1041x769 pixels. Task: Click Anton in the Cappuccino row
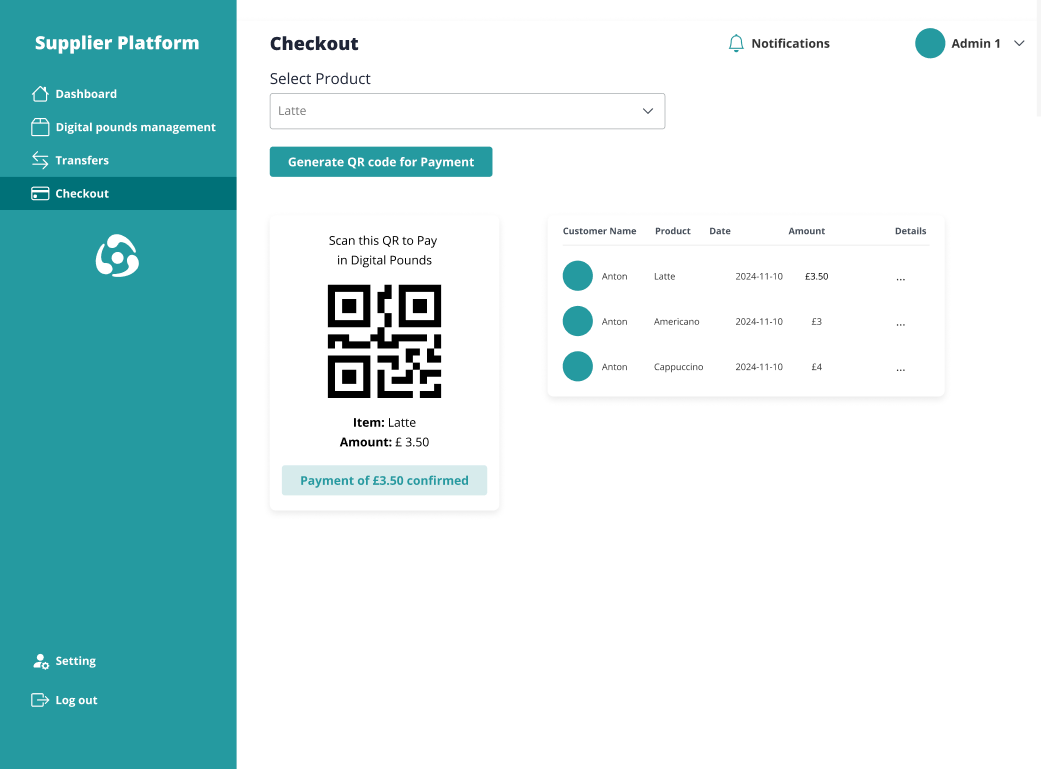(614, 367)
